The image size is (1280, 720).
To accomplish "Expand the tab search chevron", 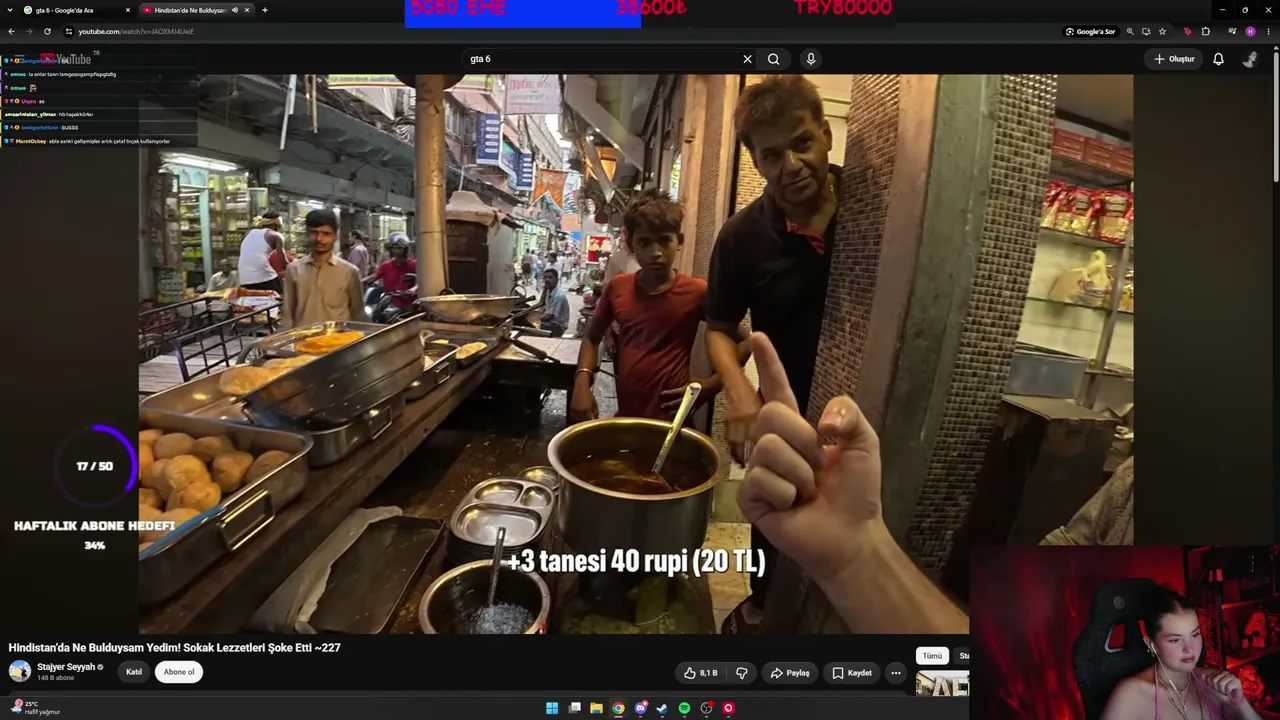I will 12,10.
